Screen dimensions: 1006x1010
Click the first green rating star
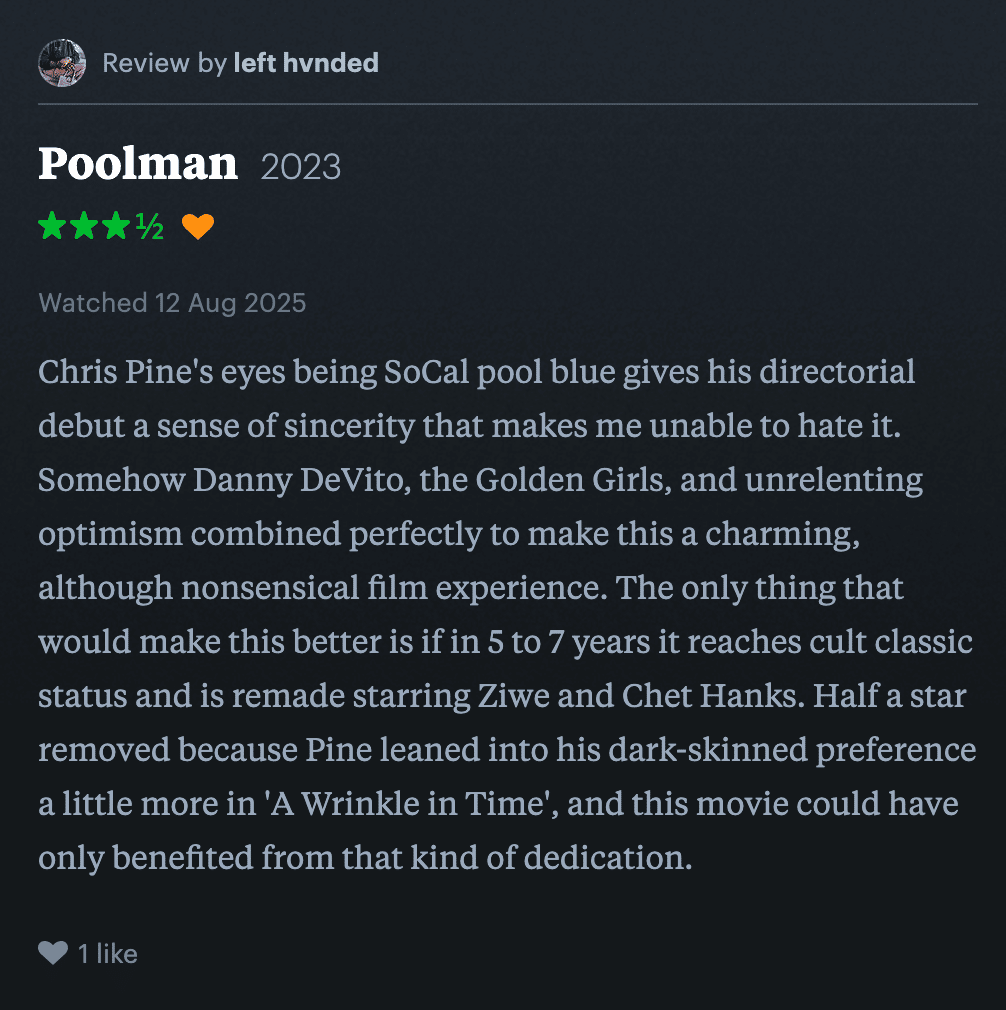[x=53, y=227]
